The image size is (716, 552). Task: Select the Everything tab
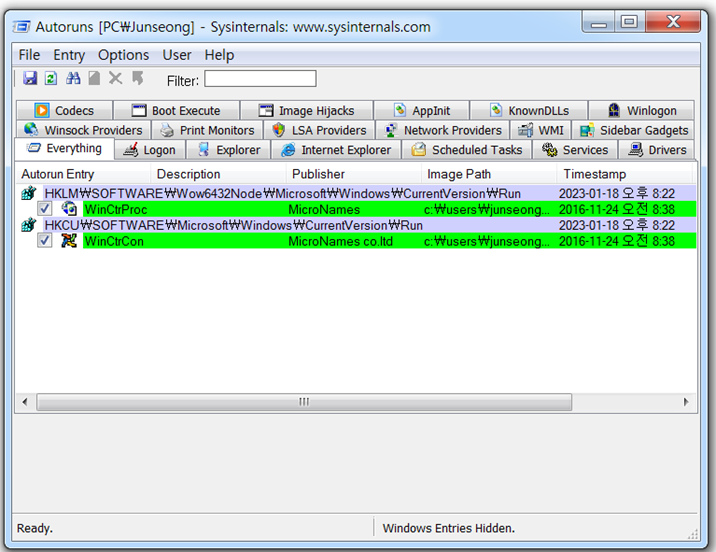click(x=64, y=148)
